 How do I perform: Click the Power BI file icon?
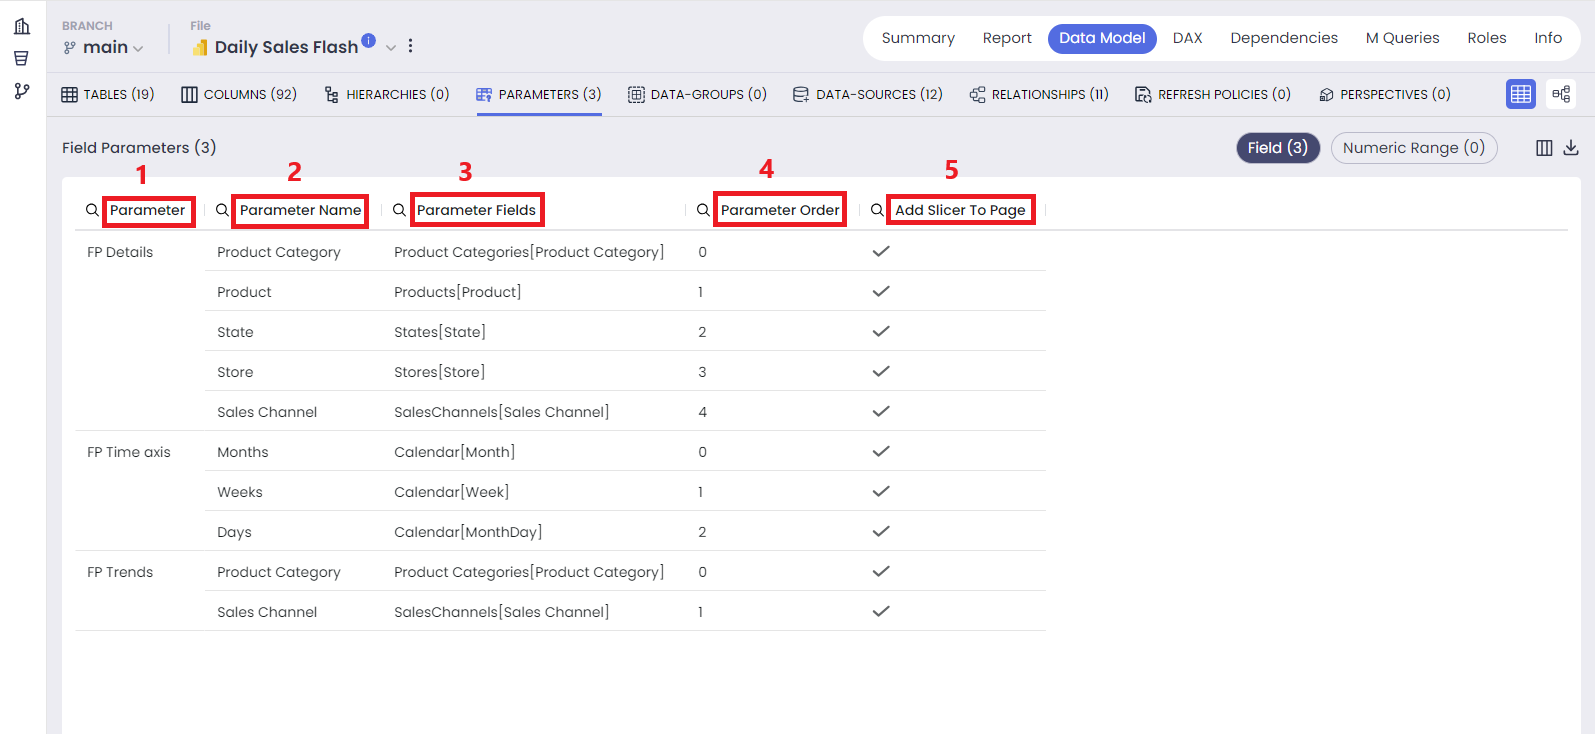200,47
